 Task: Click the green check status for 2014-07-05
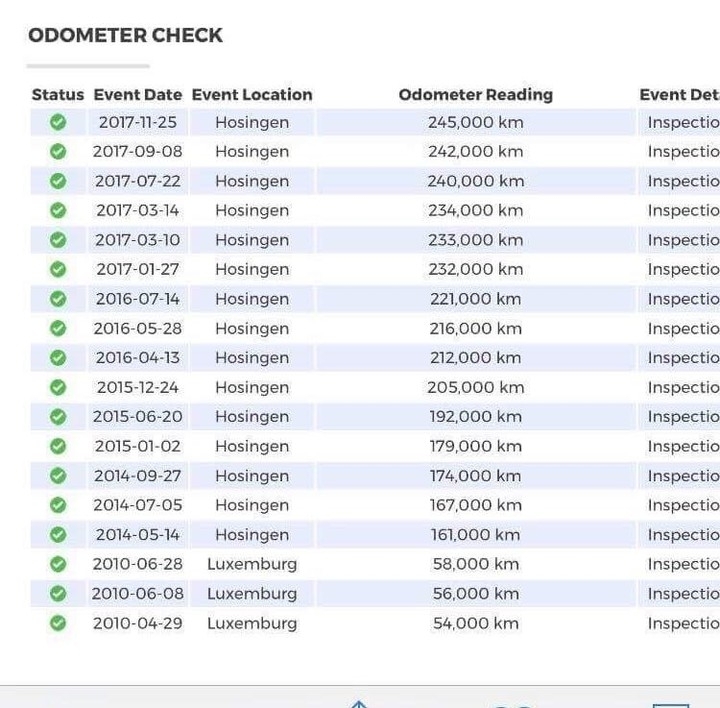pos(58,505)
